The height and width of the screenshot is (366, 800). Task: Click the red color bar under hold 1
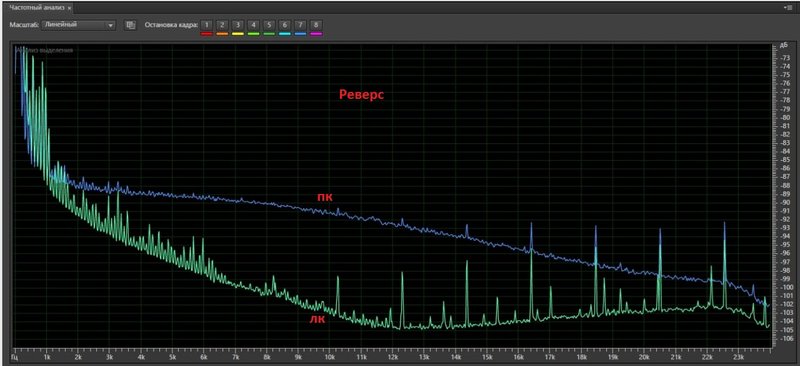click(206, 34)
